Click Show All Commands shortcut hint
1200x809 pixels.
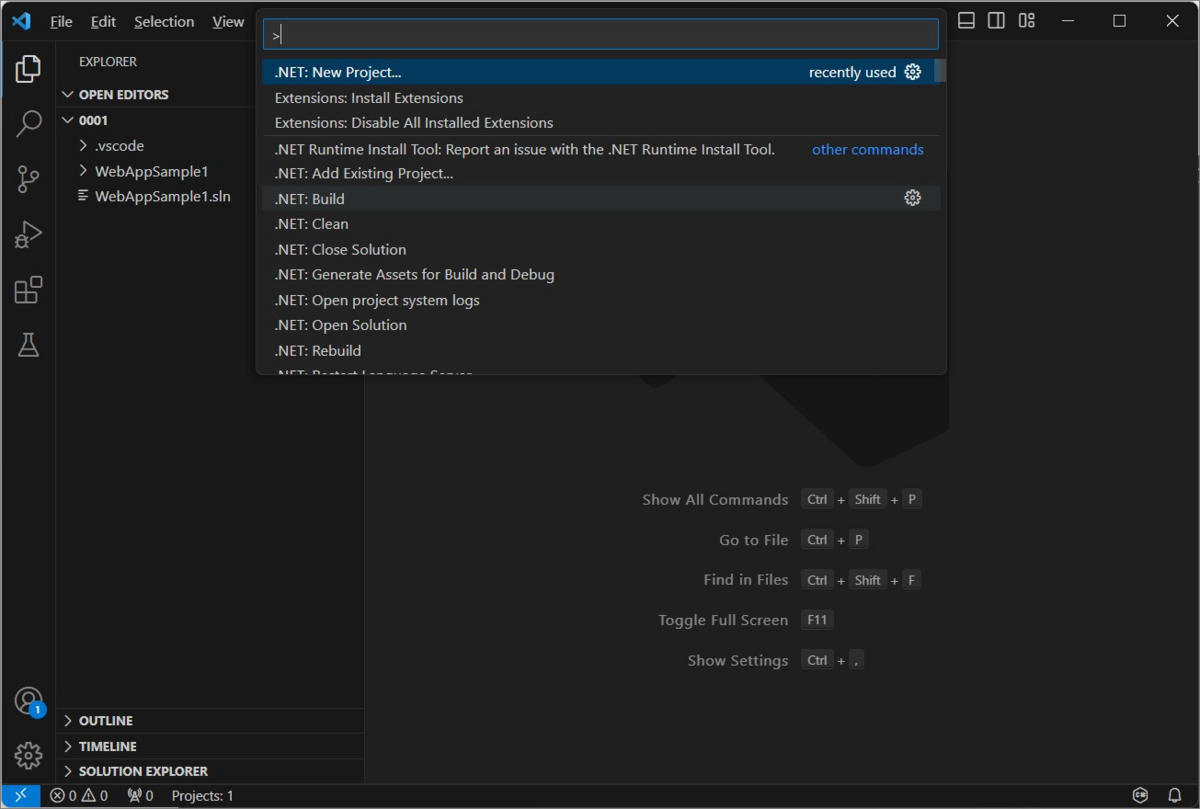[x=781, y=499]
